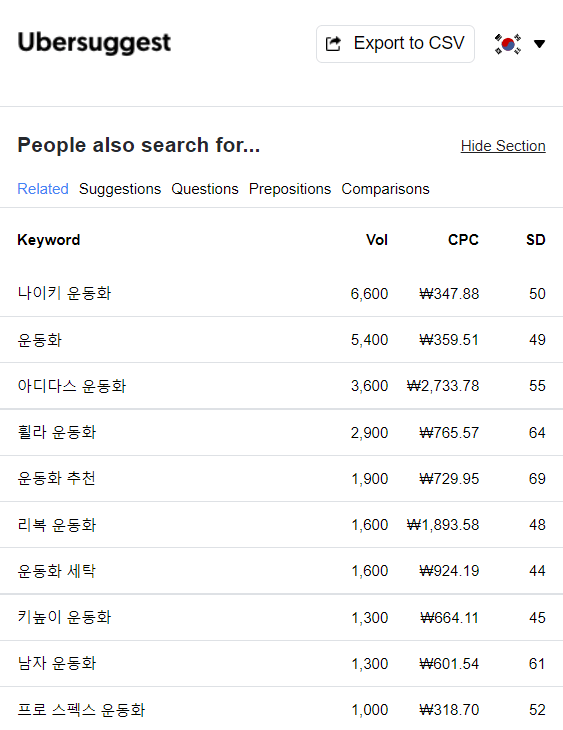The image size is (563, 730).
Task: Click CPC value ₩924.19
Action: 449,571
